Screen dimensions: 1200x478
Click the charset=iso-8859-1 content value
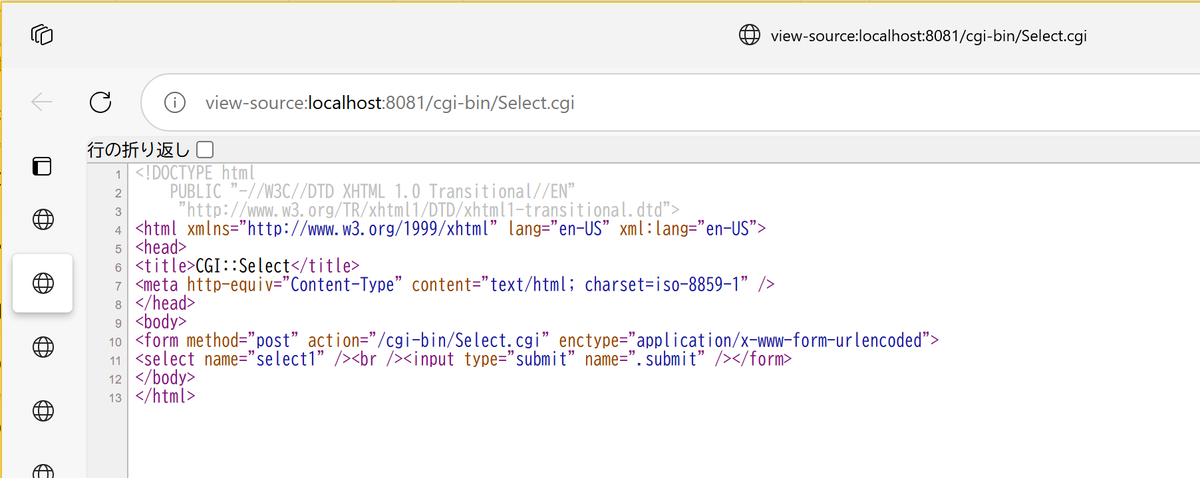664,285
